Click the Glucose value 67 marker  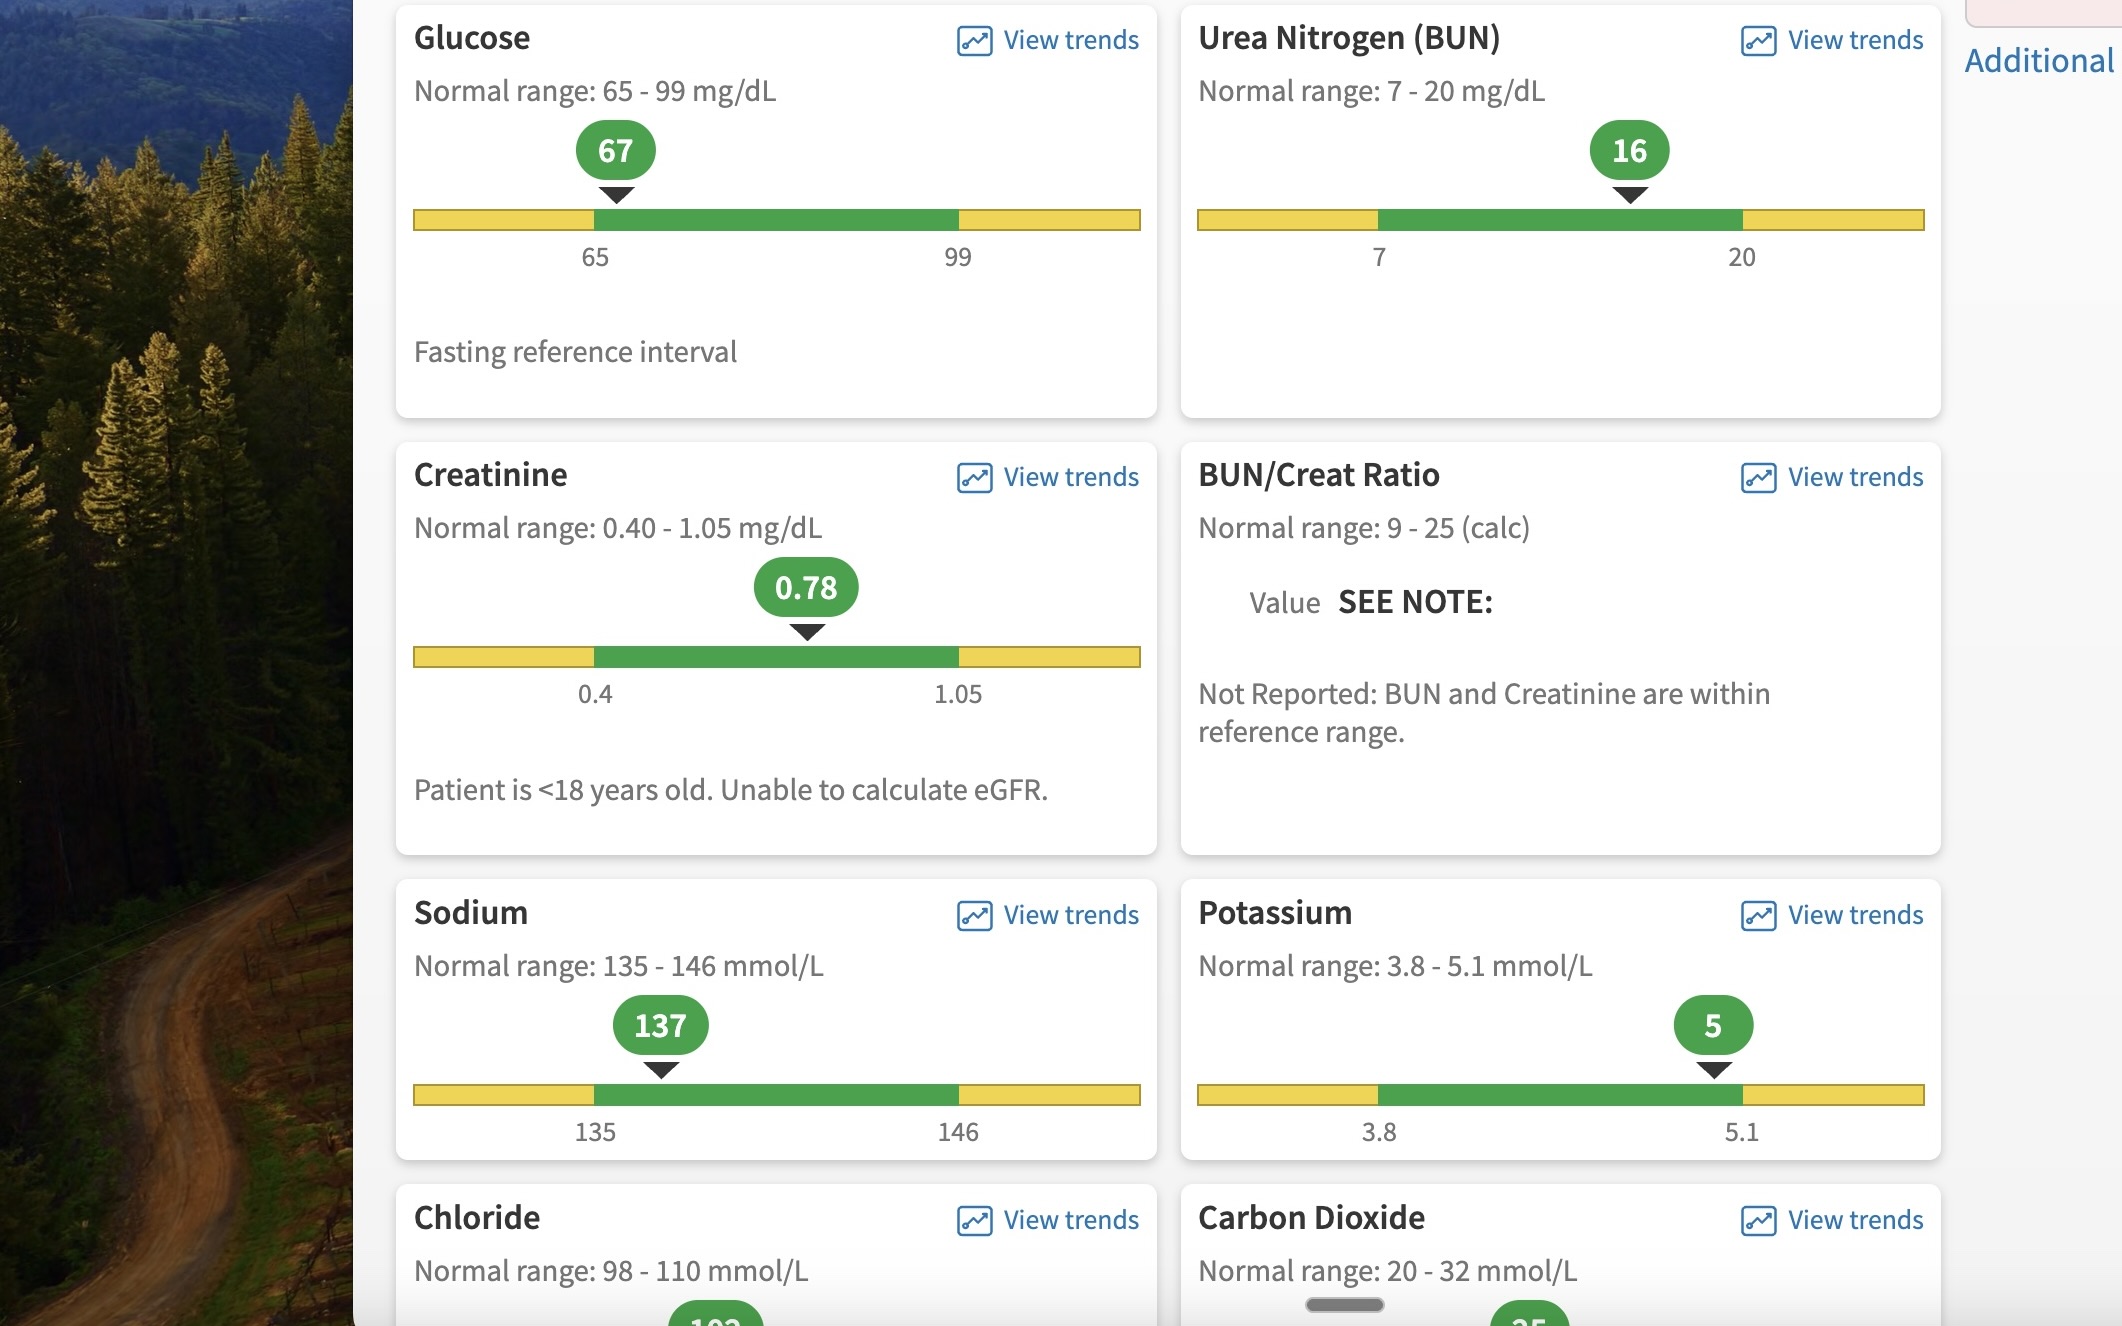615,151
